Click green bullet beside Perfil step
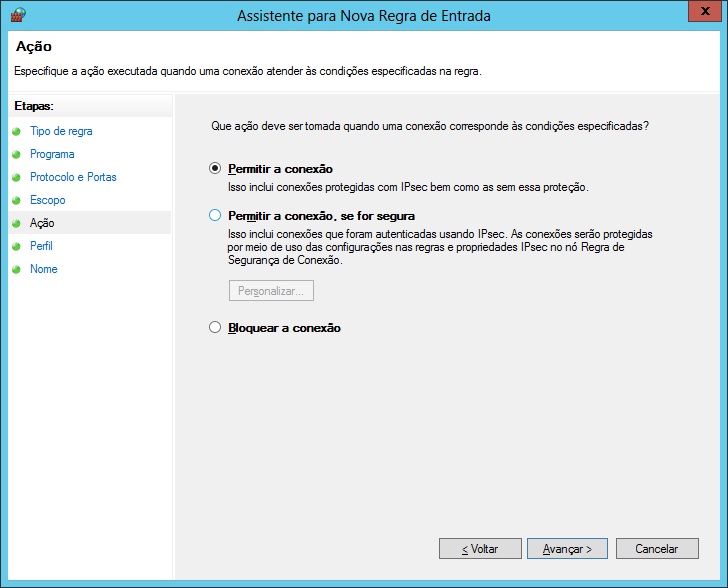Image resolution: width=728 pixels, height=588 pixels. pyautogui.click(x=16, y=246)
